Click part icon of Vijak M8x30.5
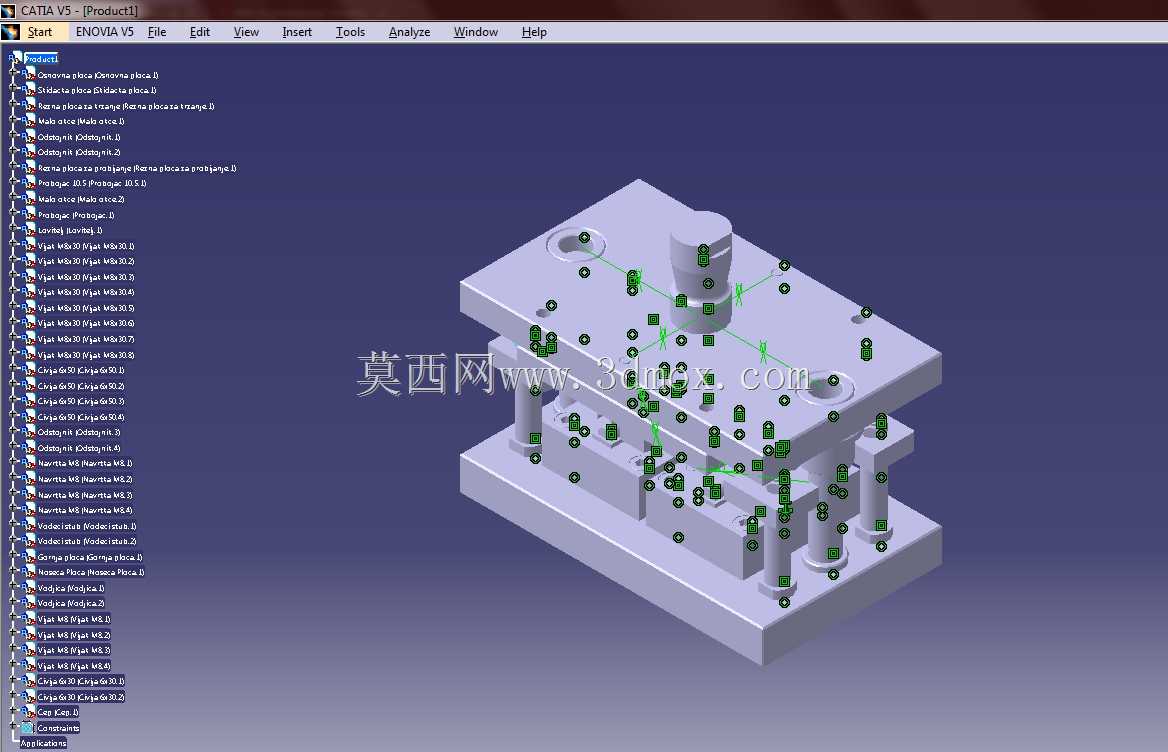The height and width of the screenshot is (752, 1168). [28, 307]
